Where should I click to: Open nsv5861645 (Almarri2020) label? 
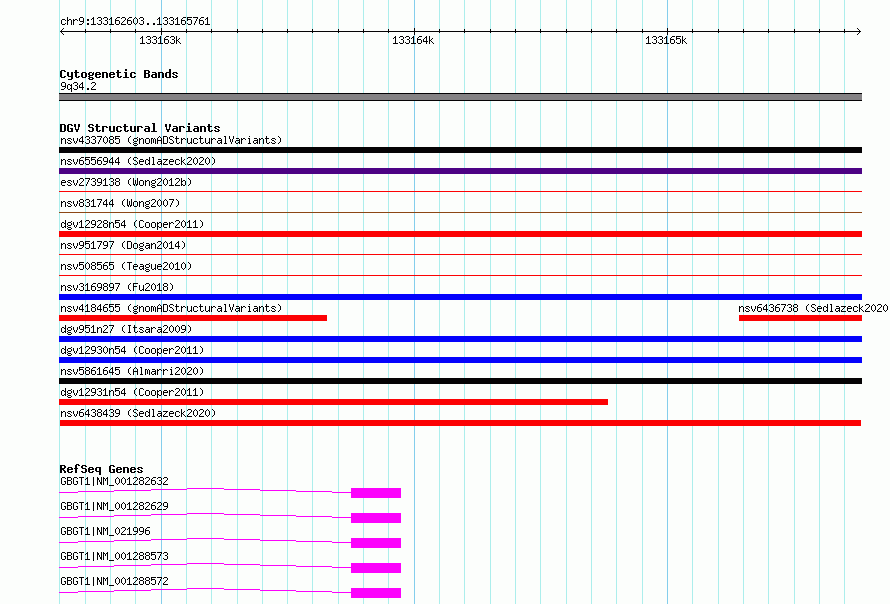tap(132, 371)
